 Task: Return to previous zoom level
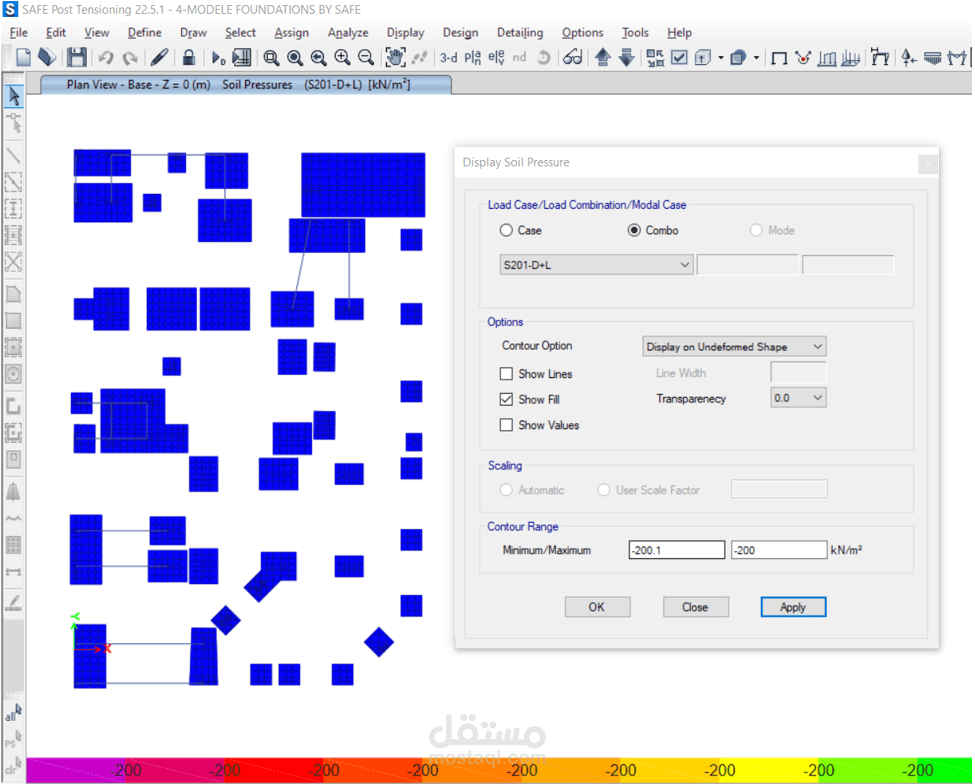tap(318, 58)
